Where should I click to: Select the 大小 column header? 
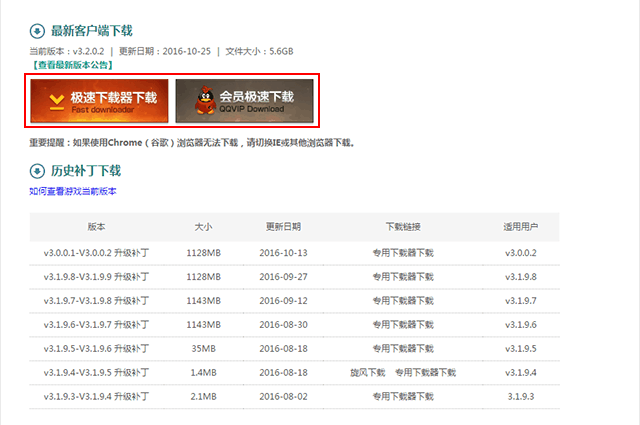point(203,227)
